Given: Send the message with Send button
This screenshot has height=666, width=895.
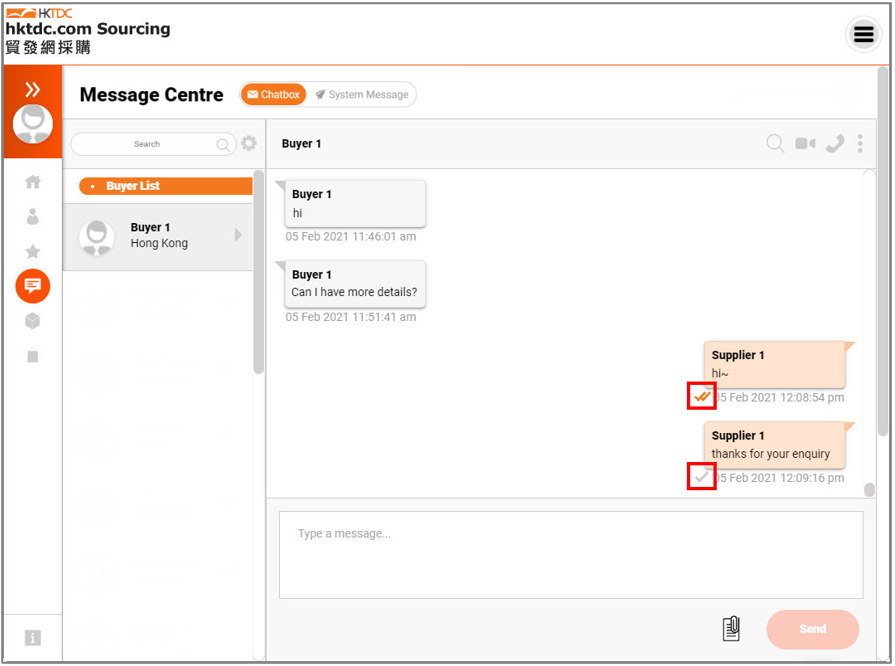Looking at the screenshot, I should pyautogui.click(x=812, y=629).
